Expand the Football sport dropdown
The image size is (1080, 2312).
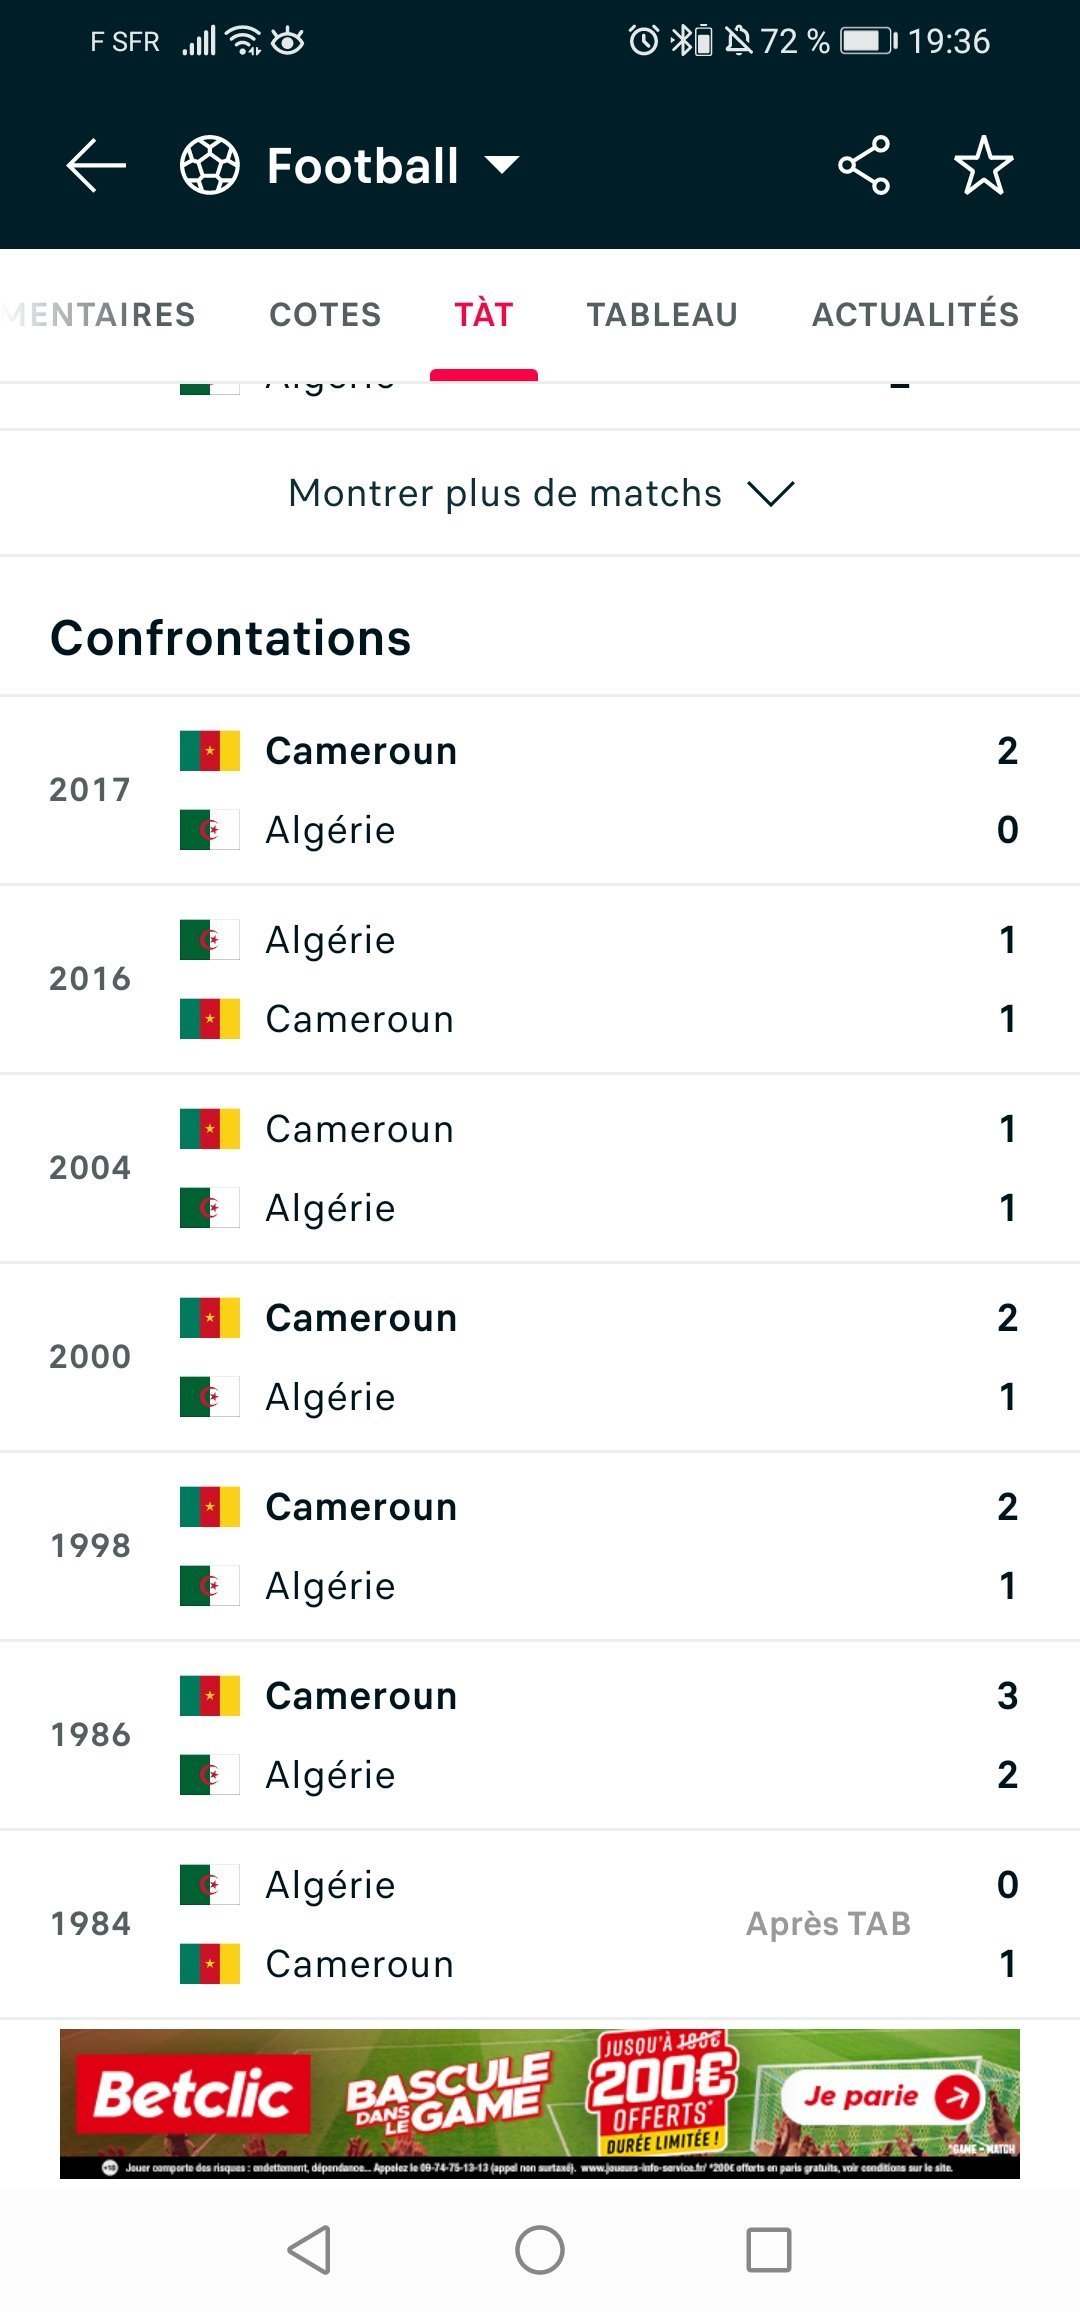502,165
